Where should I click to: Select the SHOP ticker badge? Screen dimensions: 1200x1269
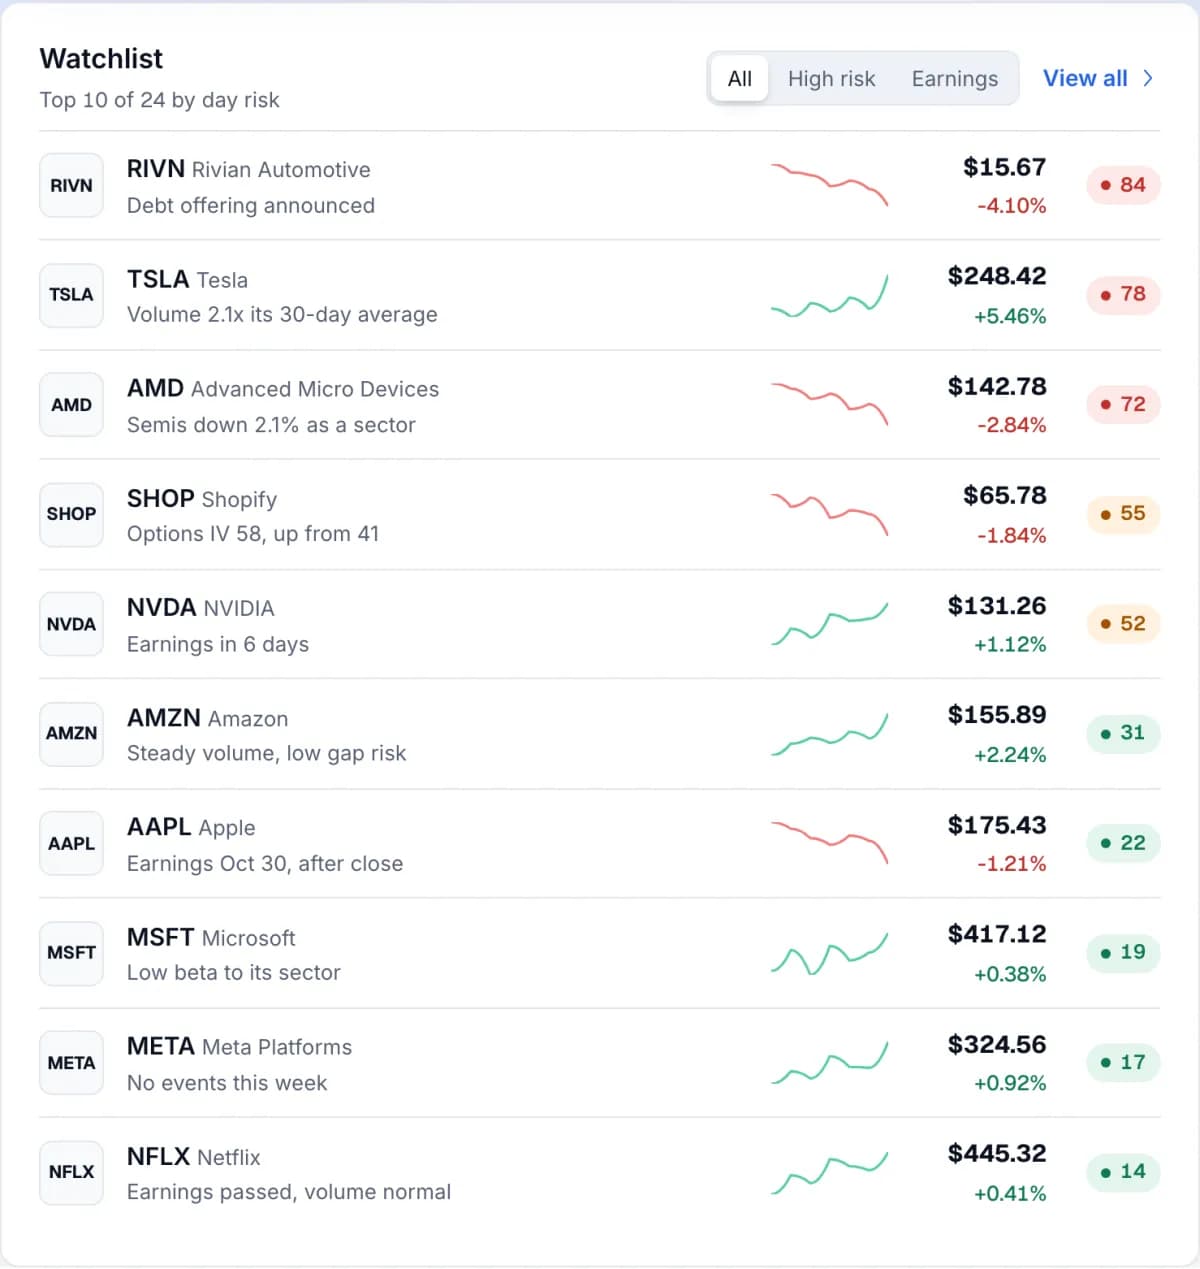(71, 514)
